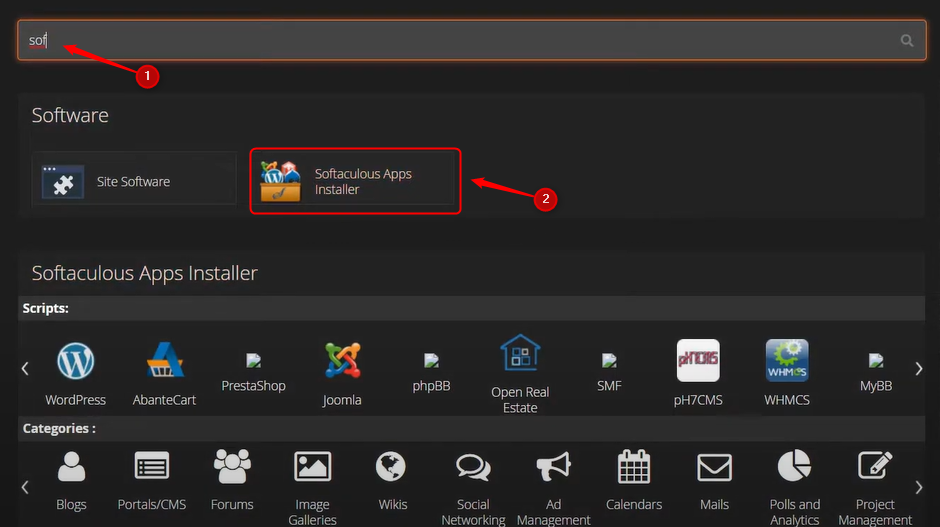Click the Joomla label text

coord(342,400)
